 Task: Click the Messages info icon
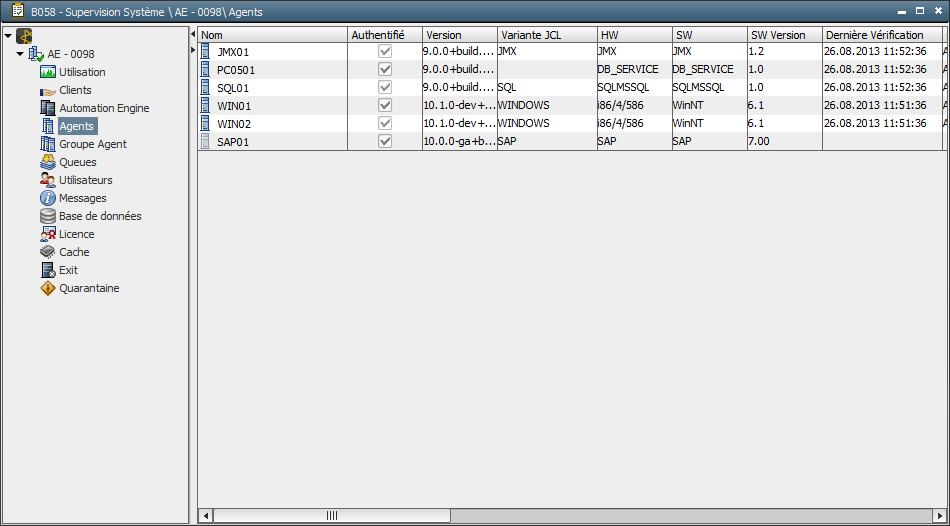[x=48, y=198]
